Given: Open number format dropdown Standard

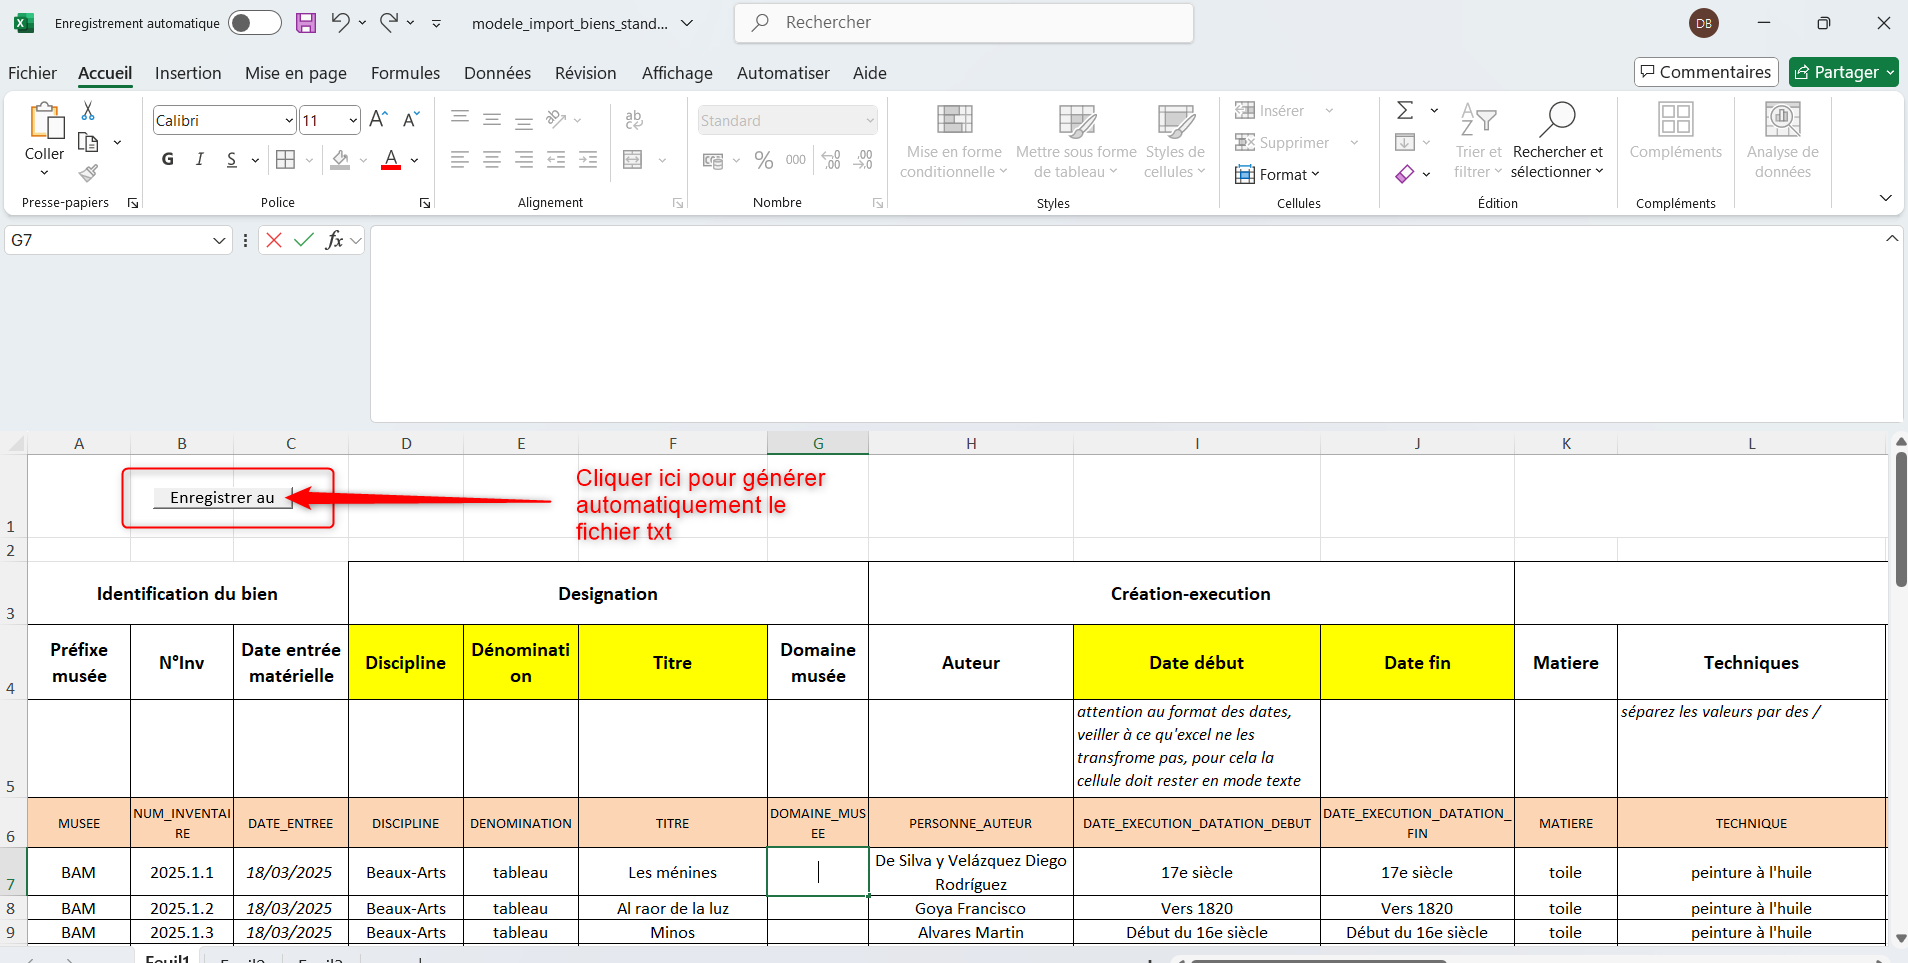Looking at the screenshot, I should [870, 121].
